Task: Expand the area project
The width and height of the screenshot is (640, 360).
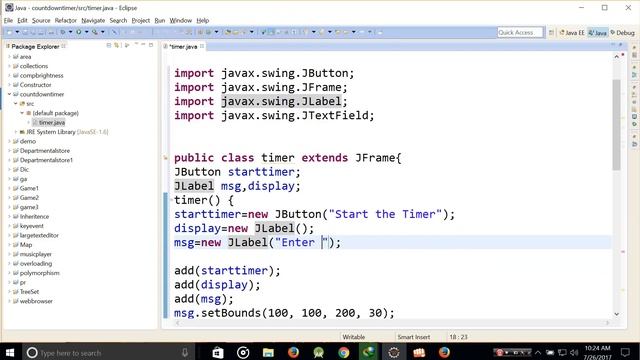Action: [x=9, y=57]
